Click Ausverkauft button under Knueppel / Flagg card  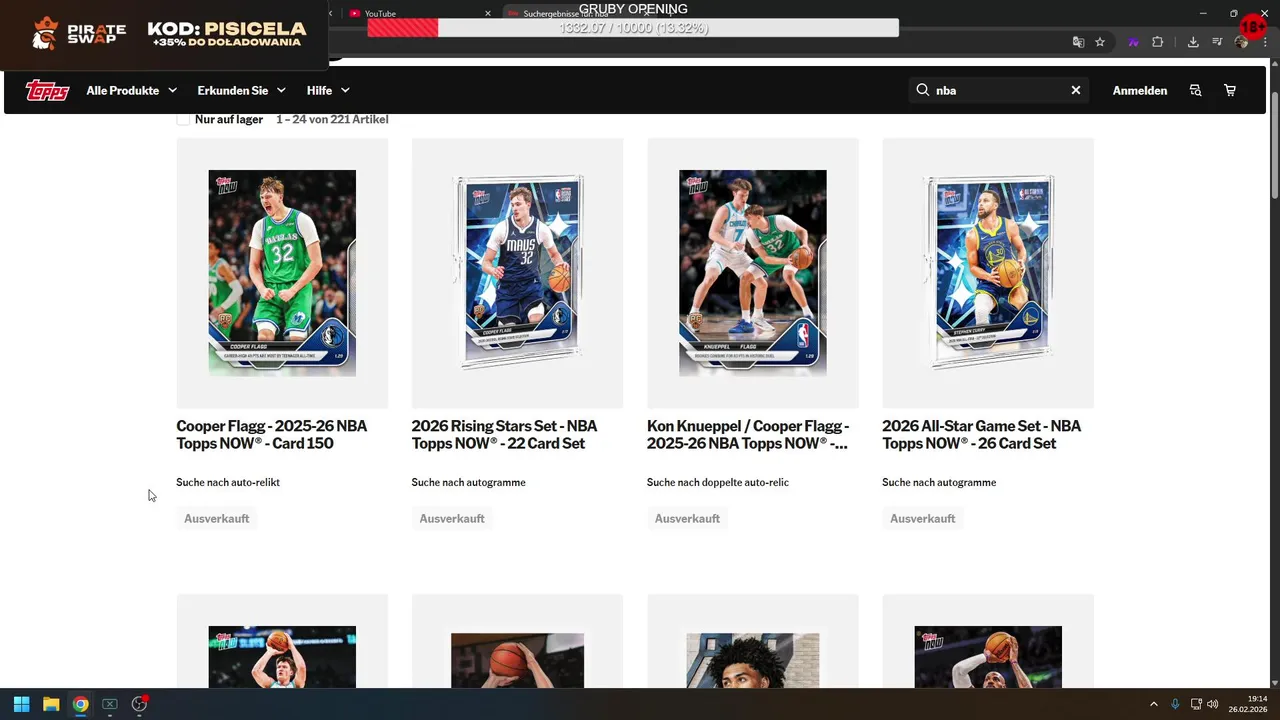pos(687,518)
